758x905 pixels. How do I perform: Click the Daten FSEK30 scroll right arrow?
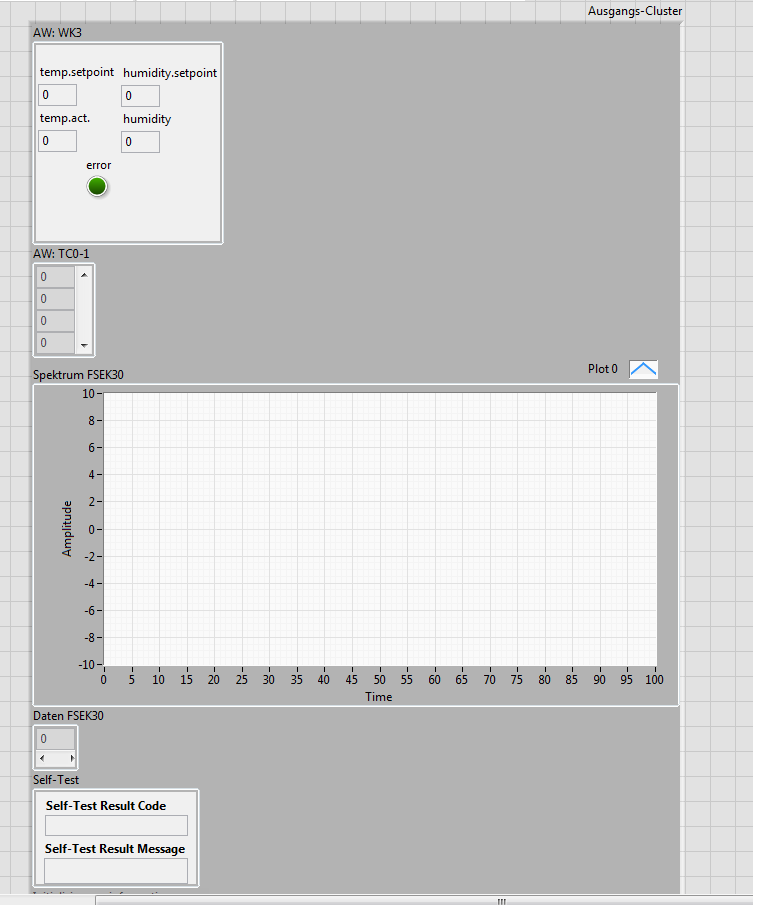pos(72,758)
